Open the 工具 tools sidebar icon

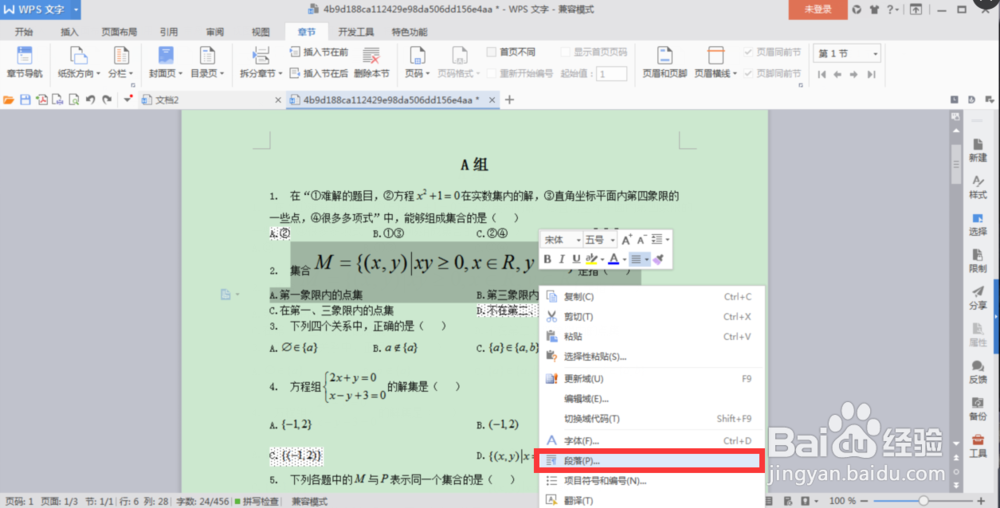coord(978,446)
